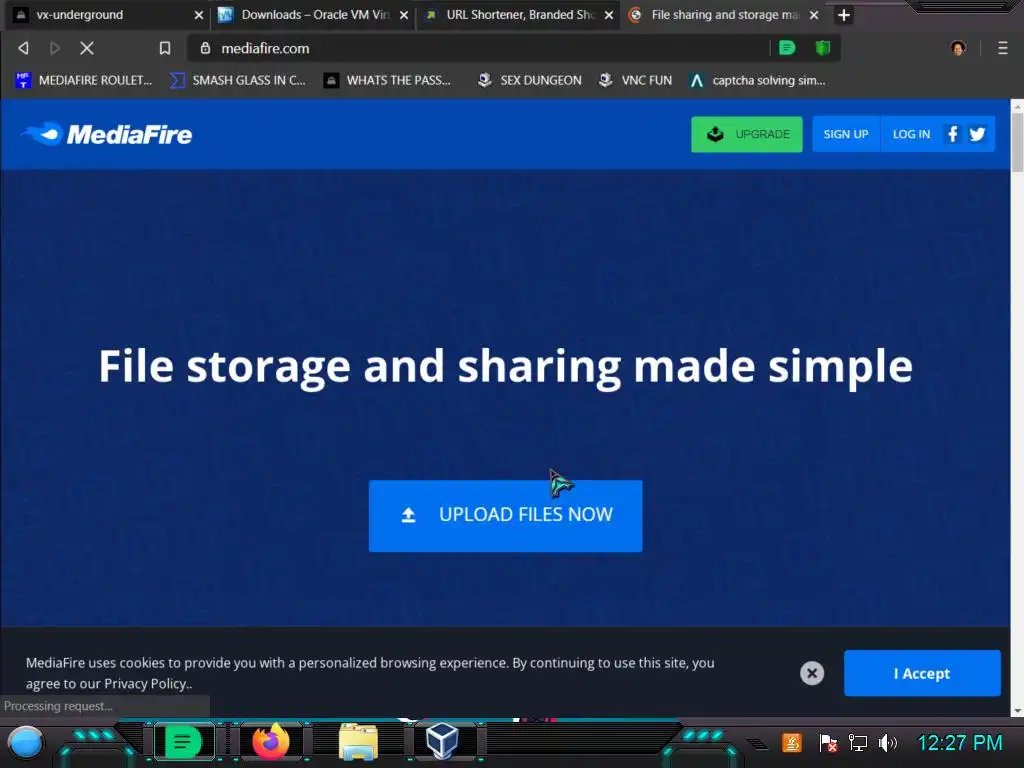Click the browser forward arrow
Screen dimensions: 1024x768
click(55, 48)
